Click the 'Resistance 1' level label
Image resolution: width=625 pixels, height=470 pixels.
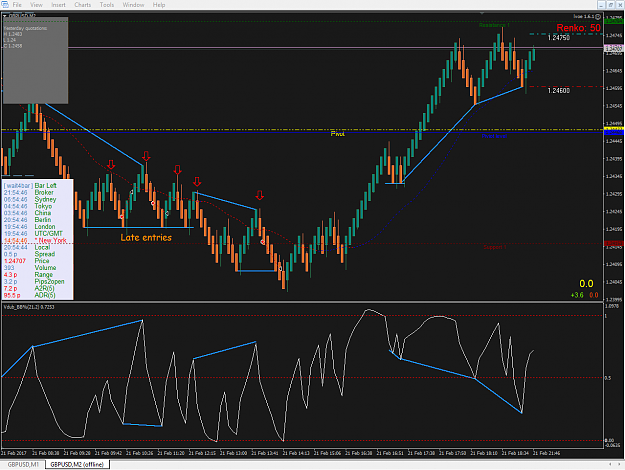point(494,25)
